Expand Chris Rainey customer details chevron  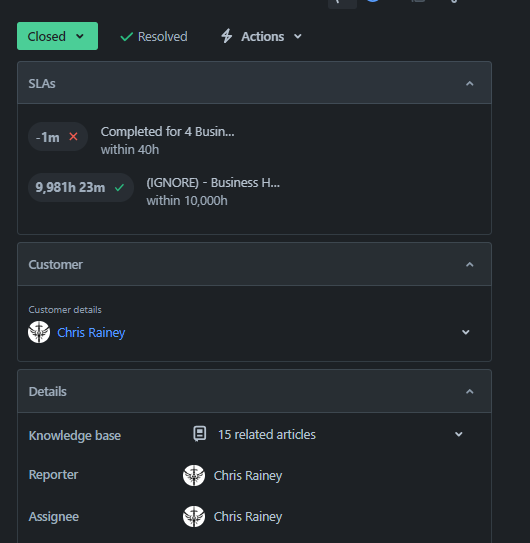click(x=466, y=332)
